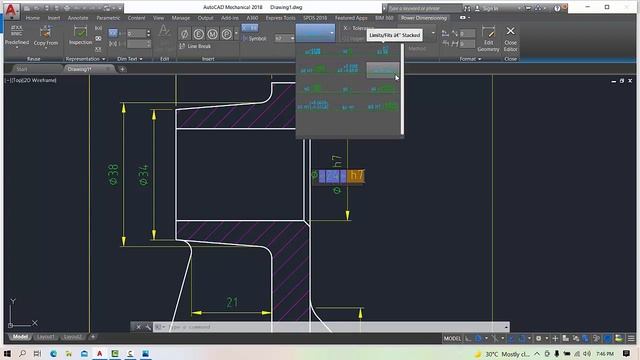
Task: Increase the precision stepper value
Action: 149,31
